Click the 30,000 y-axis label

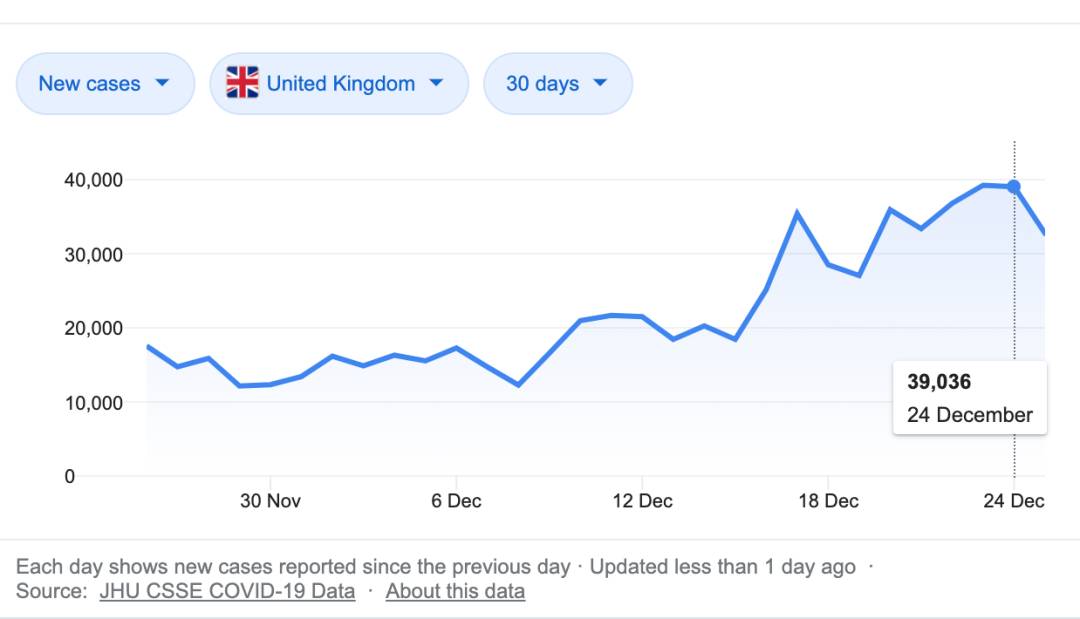tap(92, 254)
